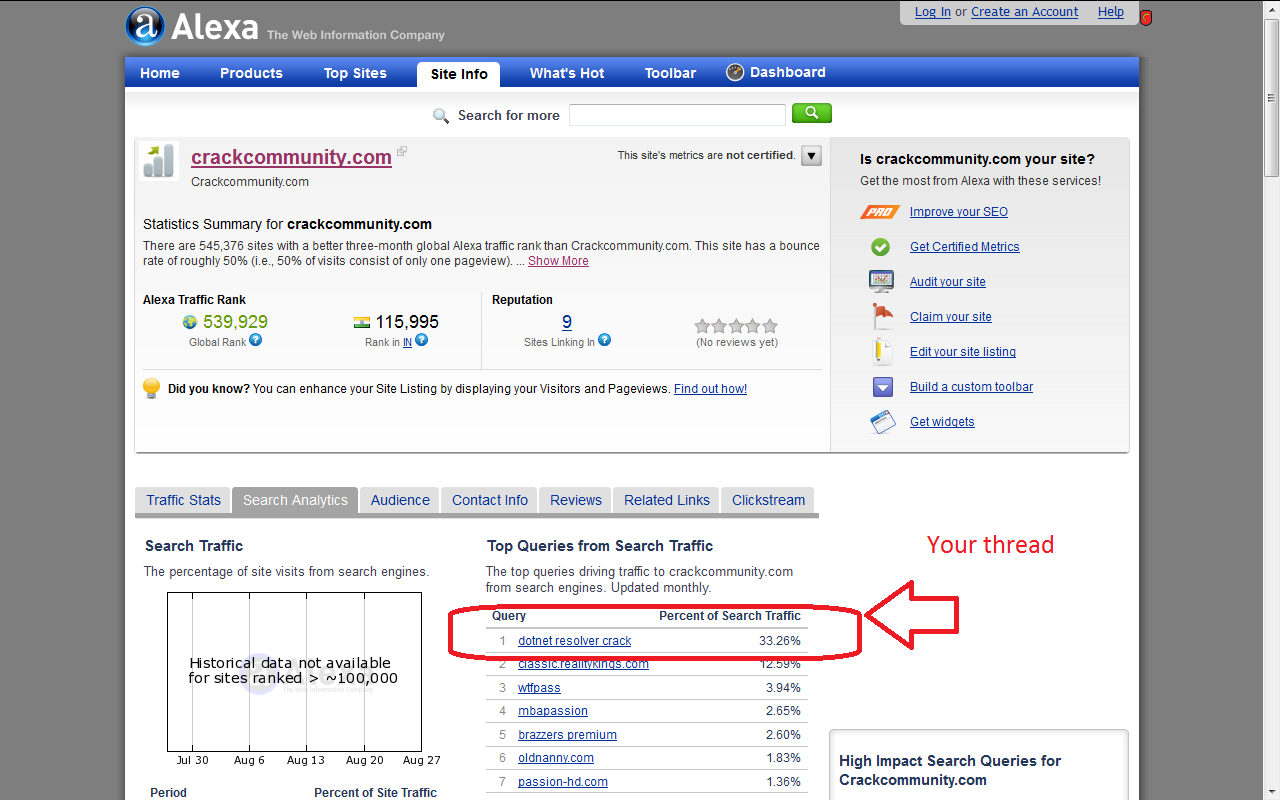Click the Claim your site link
The height and width of the screenshot is (800, 1280).
pyautogui.click(x=951, y=317)
